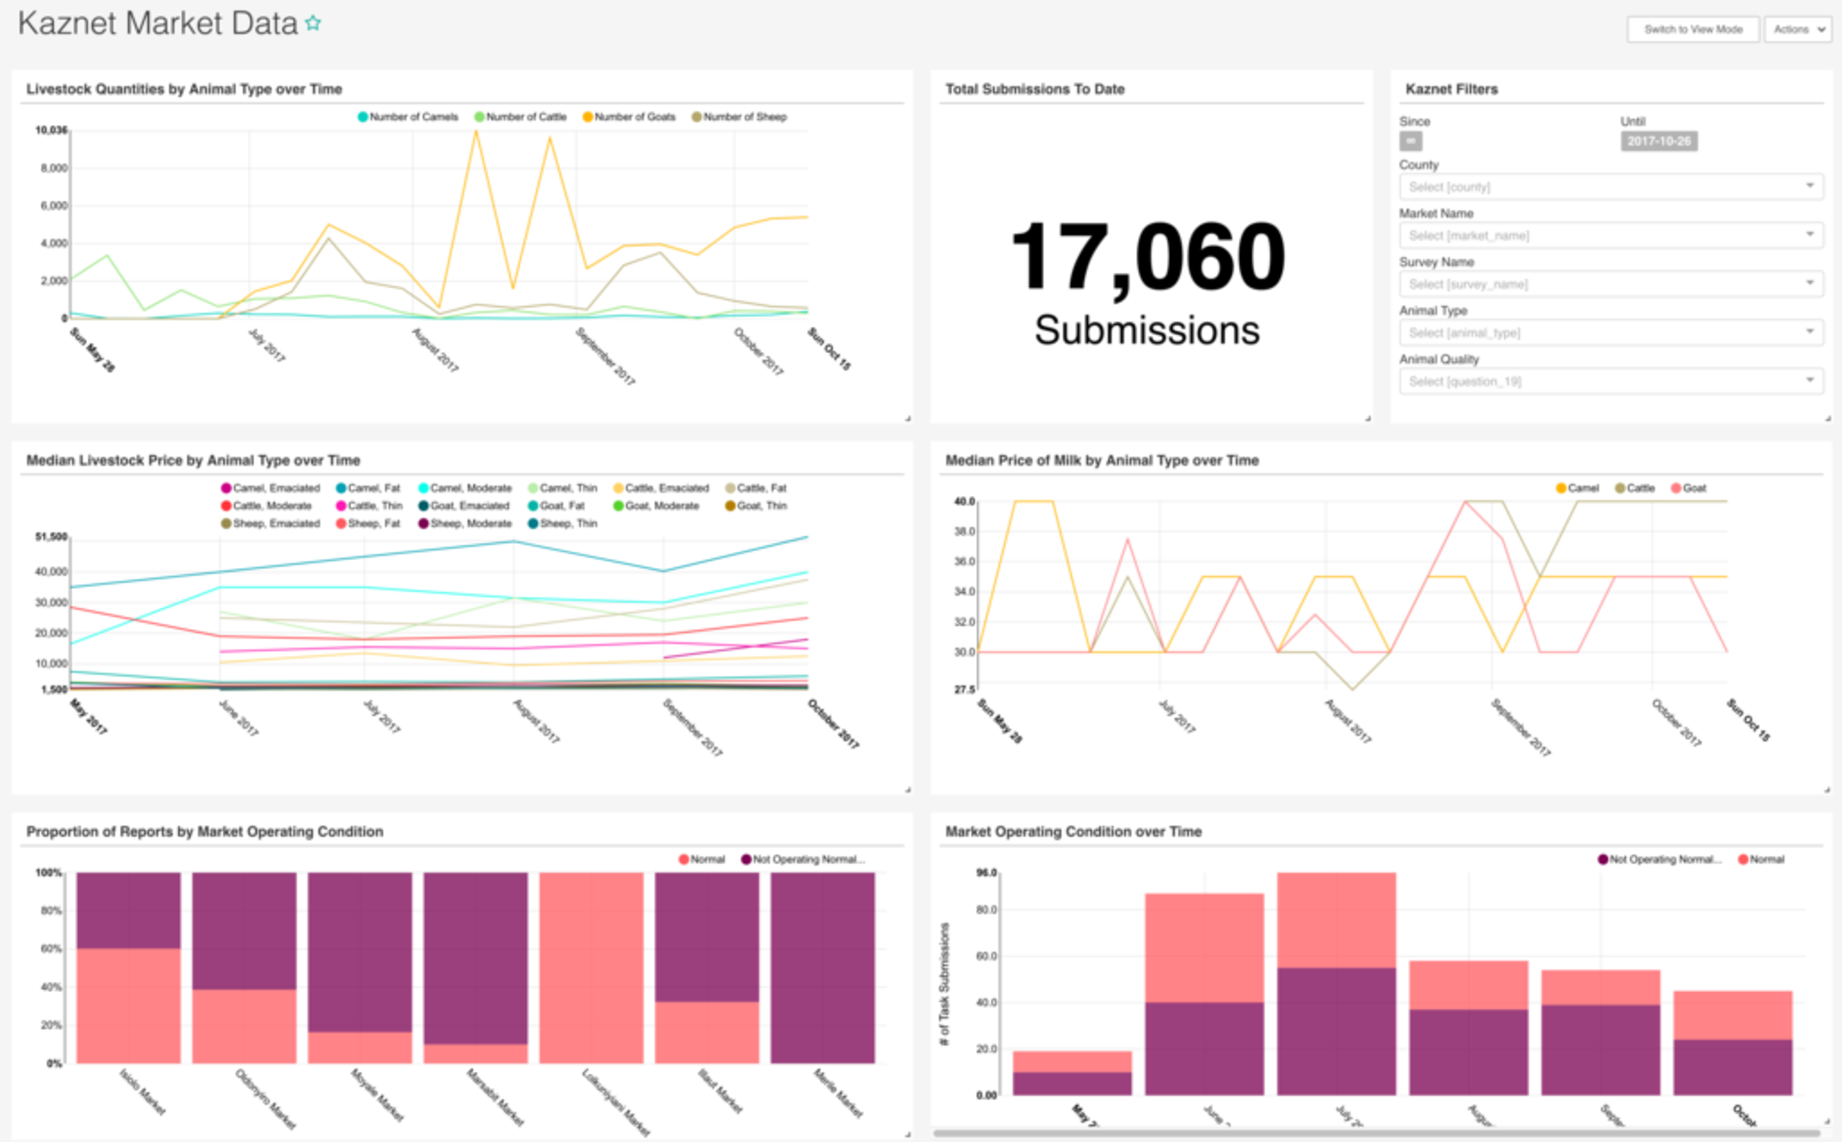Click resize handle of Proportion of Reports panel
The width and height of the screenshot is (1842, 1142).
(x=908, y=1134)
